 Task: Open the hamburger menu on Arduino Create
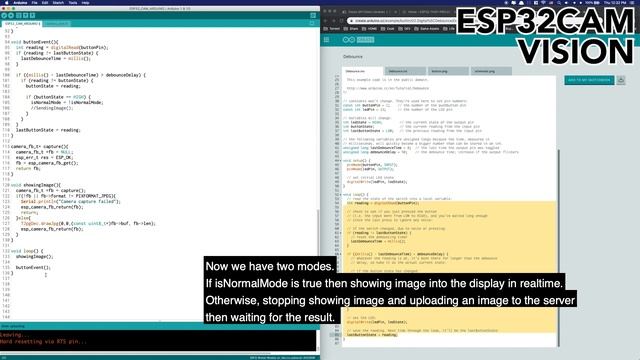point(327,40)
